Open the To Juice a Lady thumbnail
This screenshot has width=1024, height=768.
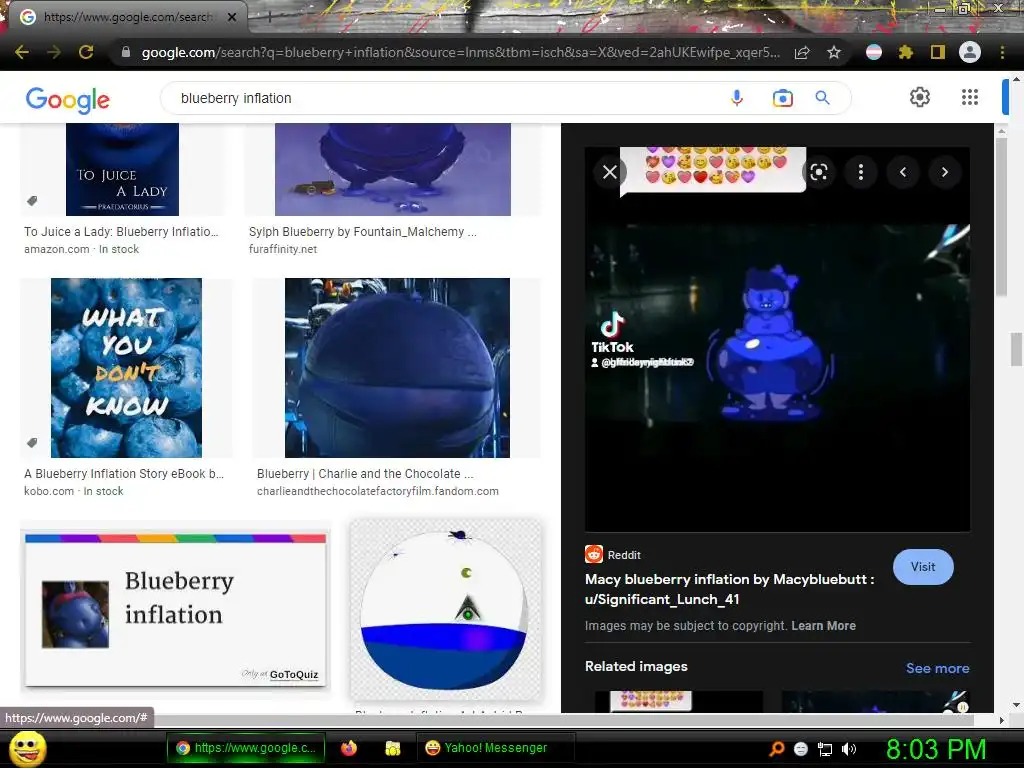[x=122, y=169]
